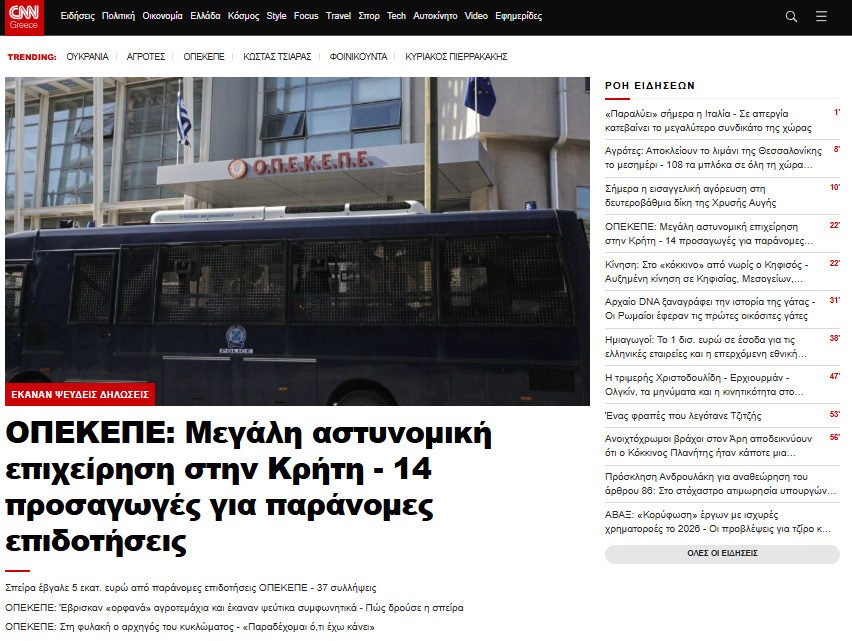852x641 pixels.
Task: Open the main ΟΠΕΚΕΠΕ Κρήτη headline
Action: 250,488
